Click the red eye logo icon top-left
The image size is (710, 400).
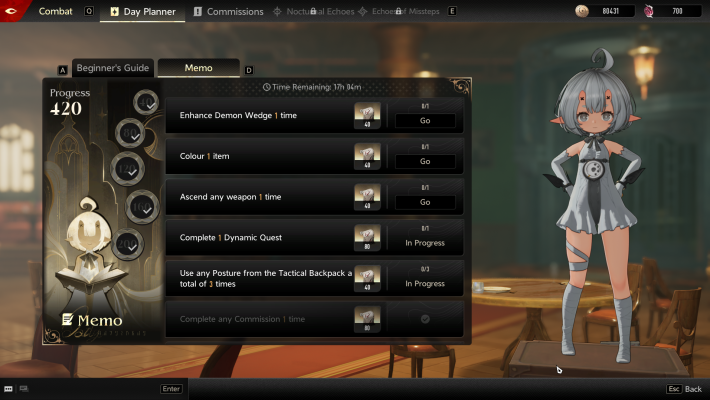tap(10, 11)
